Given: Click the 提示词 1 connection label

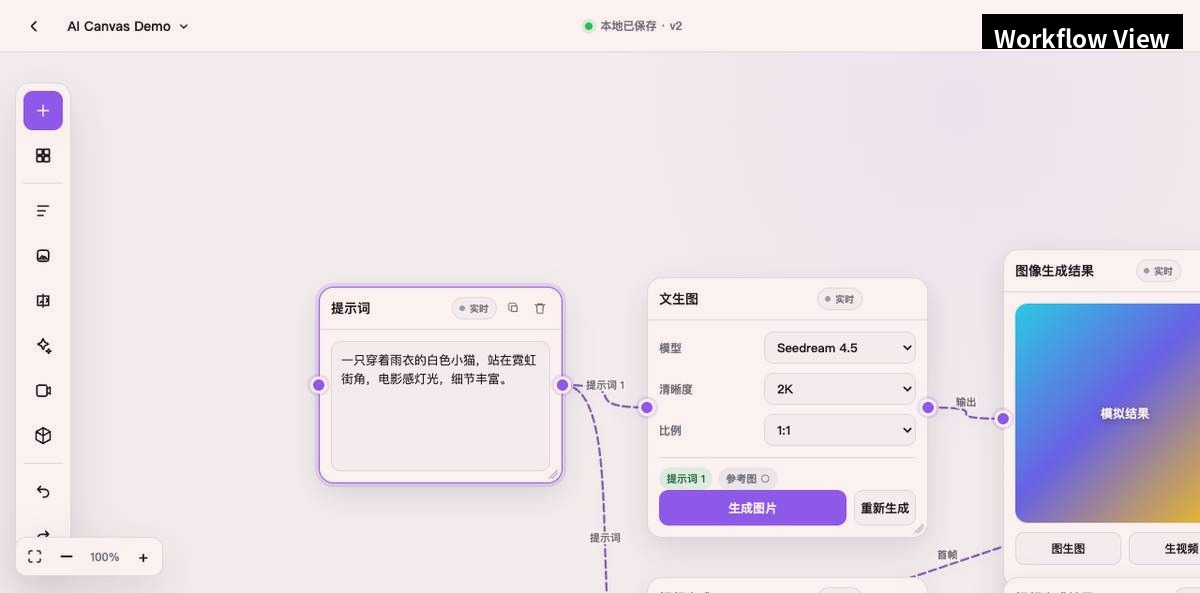Looking at the screenshot, I should [605, 385].
